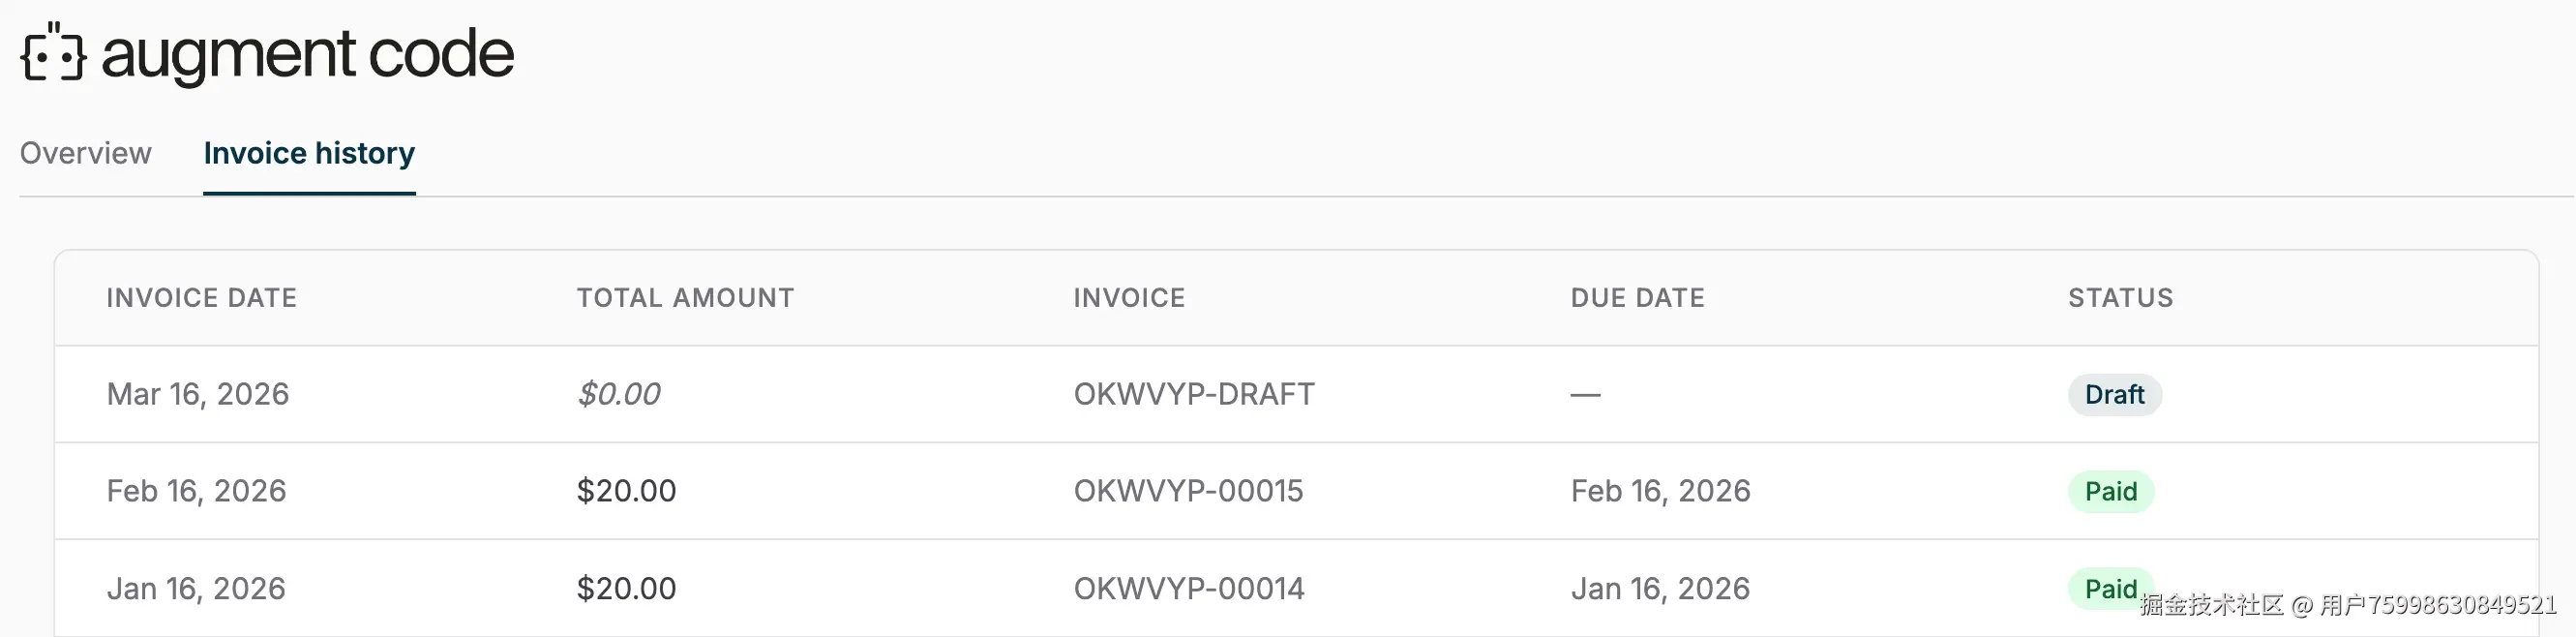Select the Mar 16, 2026 invoice date
The height and width of the screenshot is (637, 2576).
[198, 394]
